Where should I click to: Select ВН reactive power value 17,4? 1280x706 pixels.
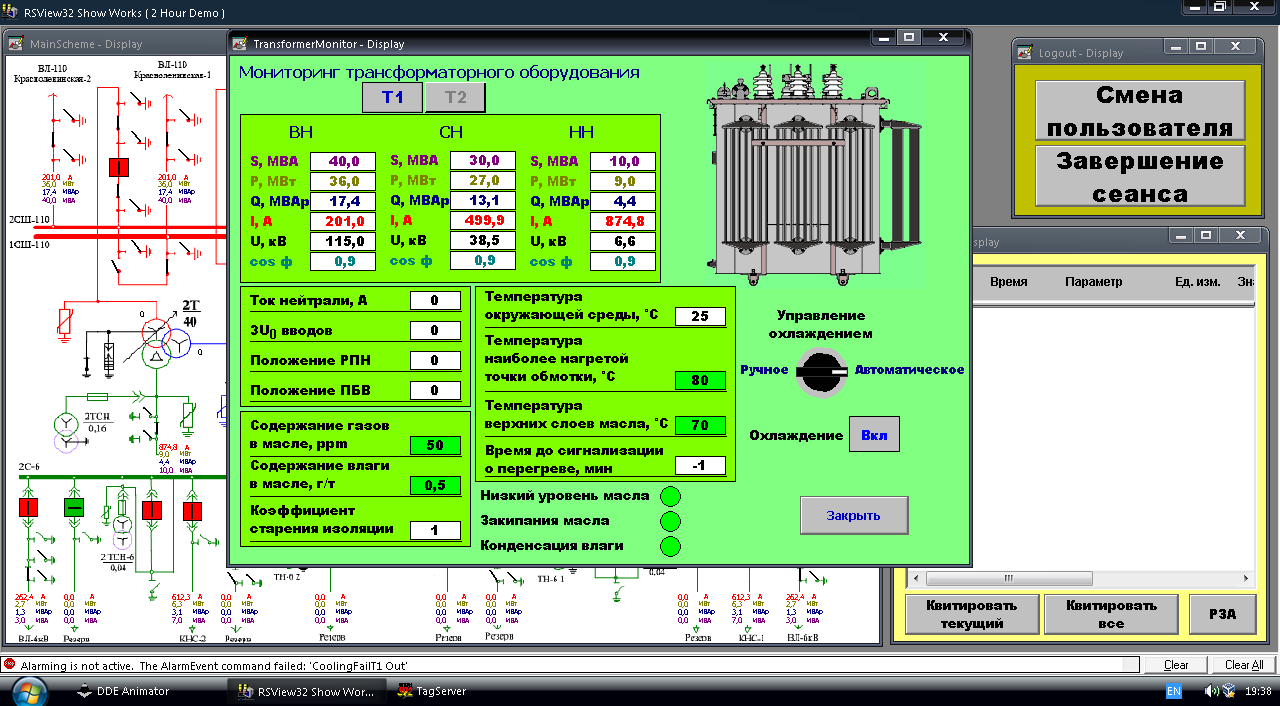343,201
